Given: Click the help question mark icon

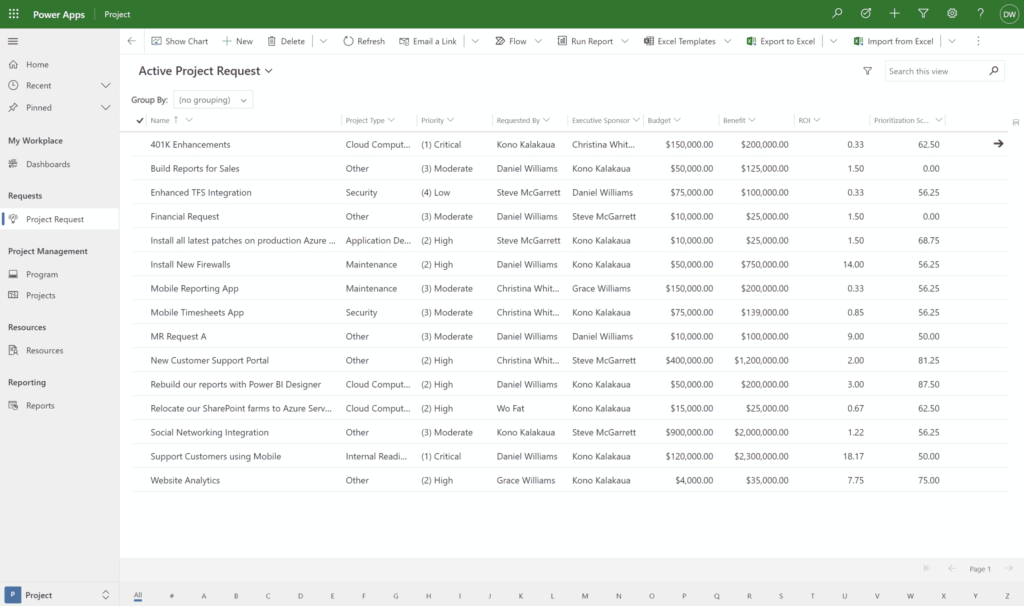Looking at the screenshot, I should pos(980,14).
